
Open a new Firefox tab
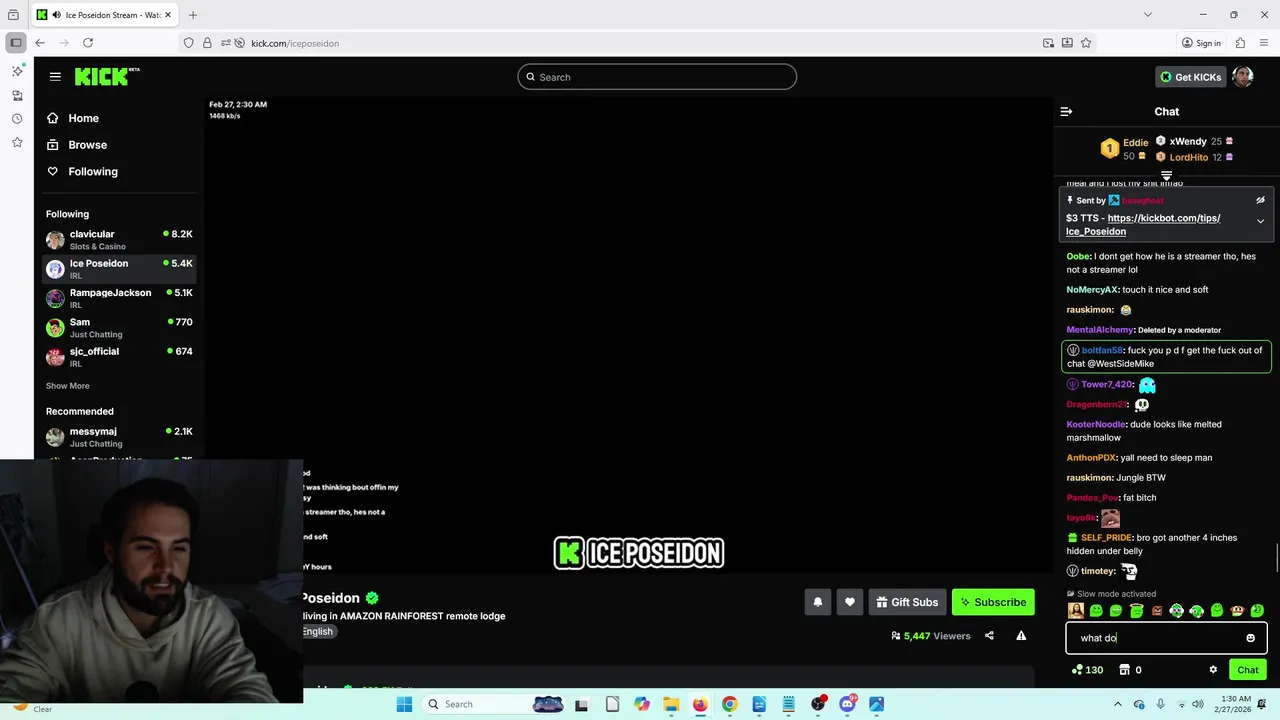pyautogui.click(x=193, y=15)
